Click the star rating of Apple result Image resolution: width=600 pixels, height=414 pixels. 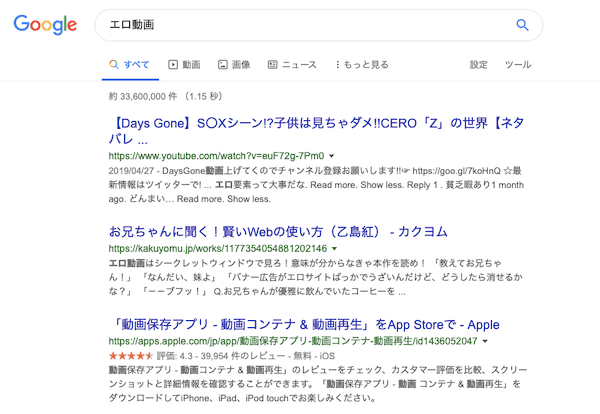(131, 356)
